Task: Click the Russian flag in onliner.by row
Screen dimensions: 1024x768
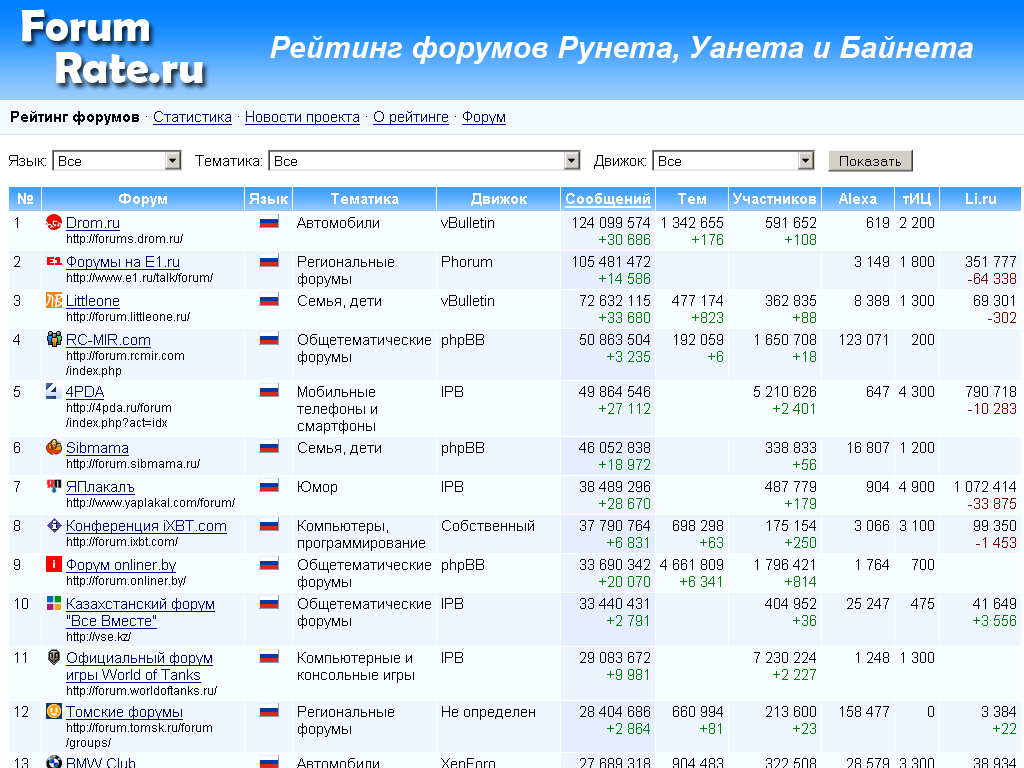Action: (269, 564)
